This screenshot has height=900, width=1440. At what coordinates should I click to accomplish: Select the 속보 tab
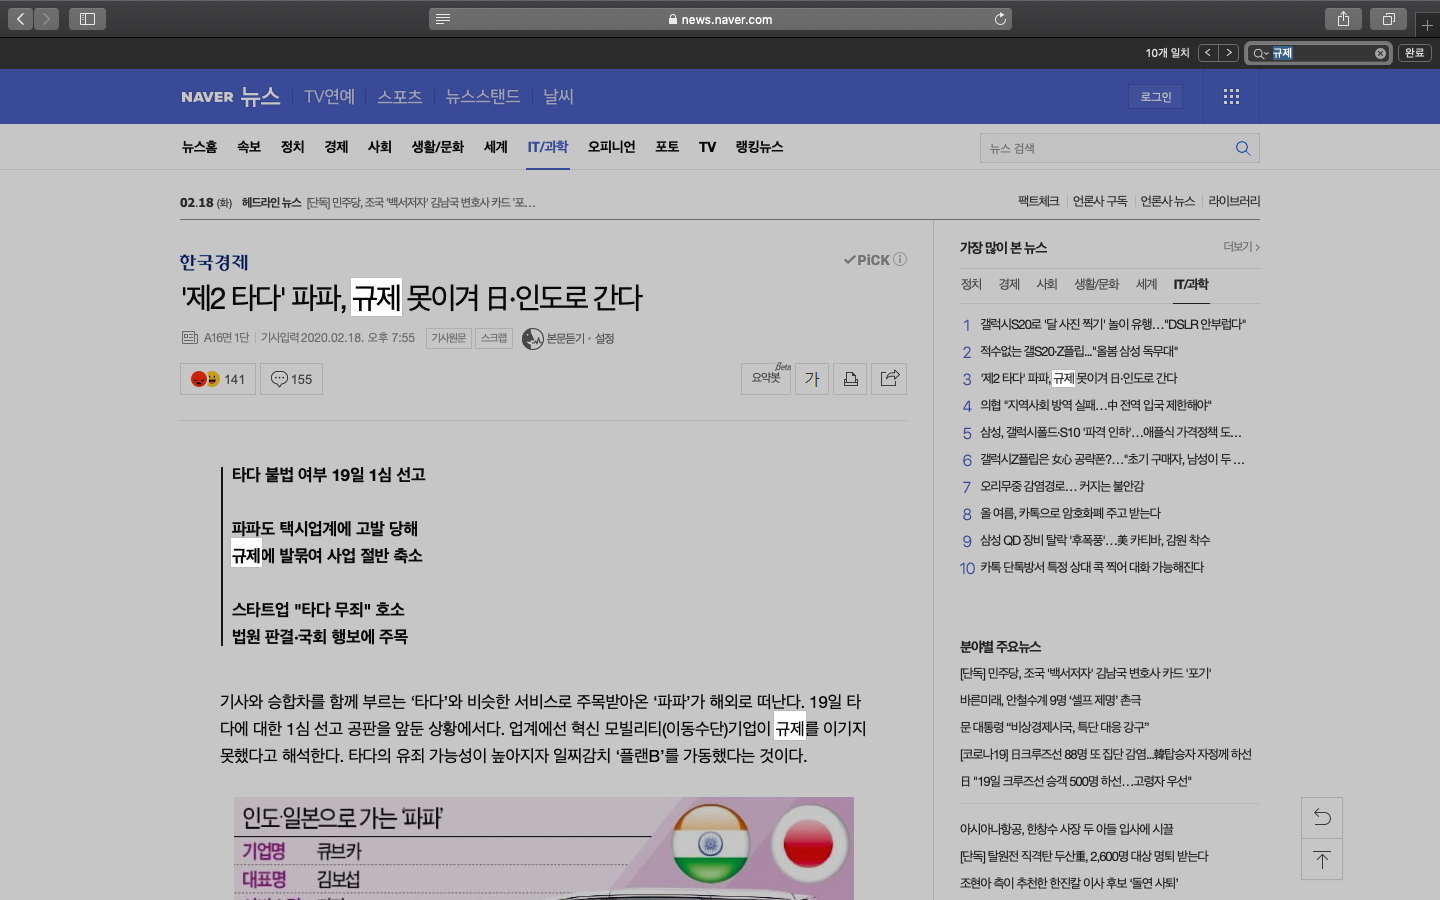[x=248, y=147]
